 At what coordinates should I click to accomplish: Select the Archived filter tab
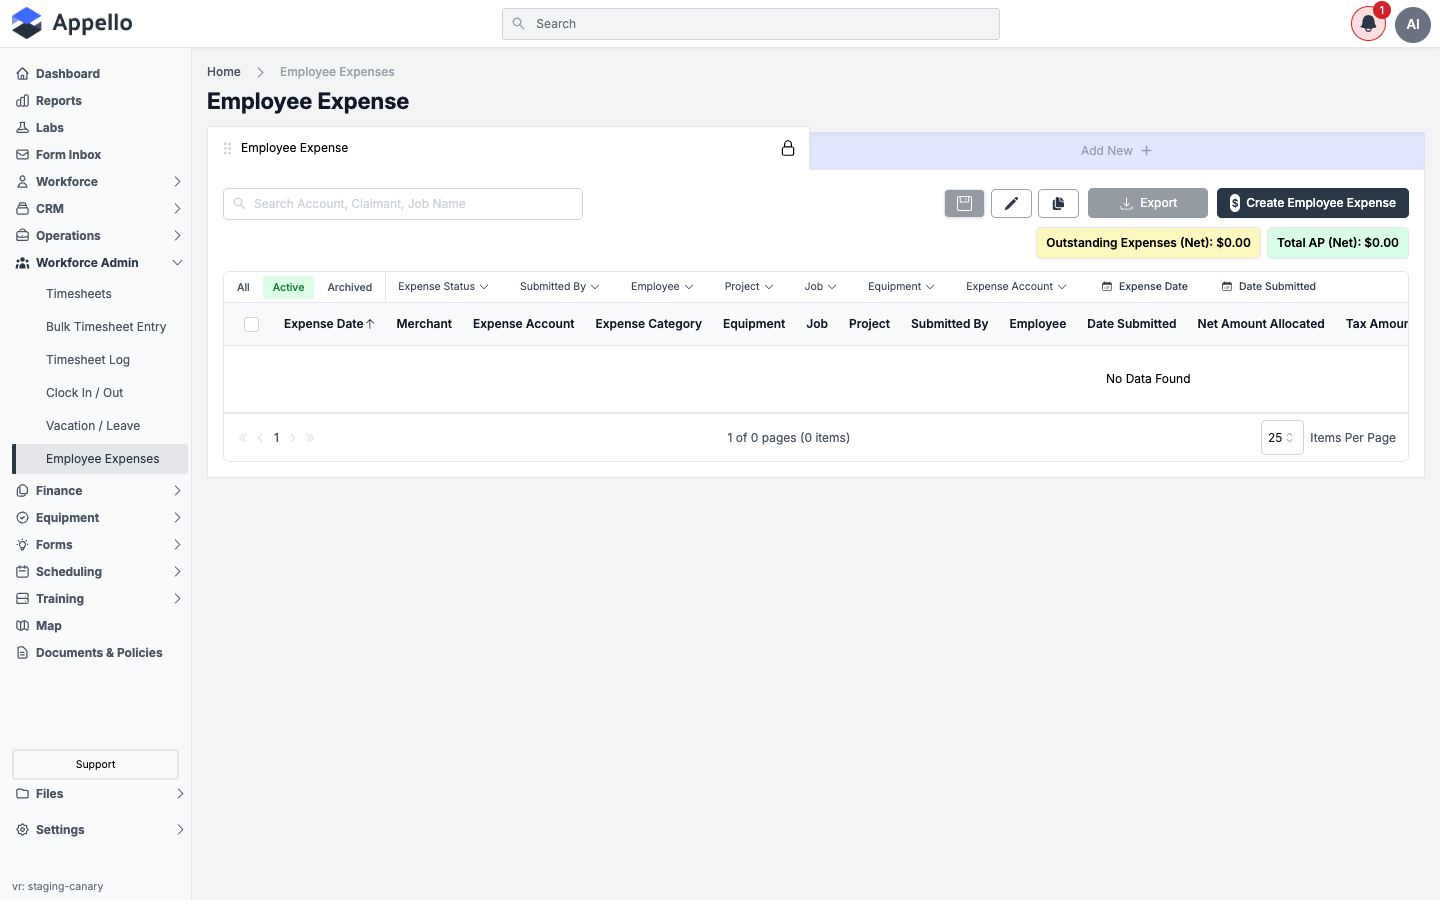pos(350,288)
